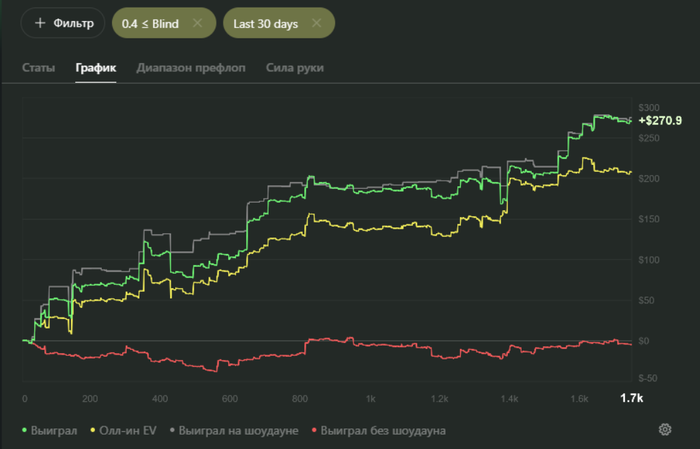
Task: Remove the 0.4 ≤ Blind filter chip
Action: tap(196, 22)
